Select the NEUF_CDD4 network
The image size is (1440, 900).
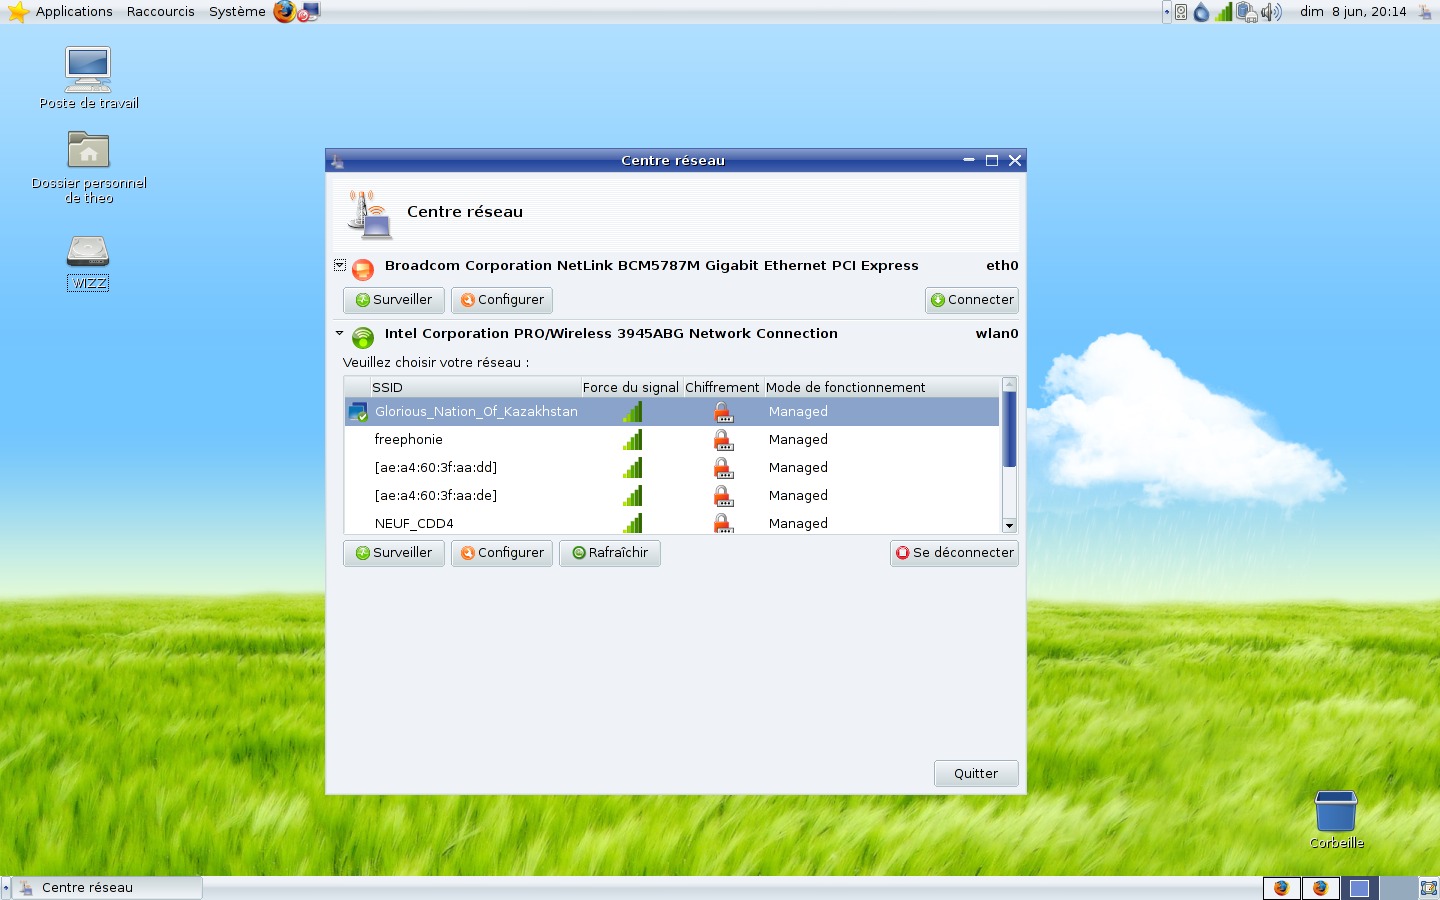point(672,522)
